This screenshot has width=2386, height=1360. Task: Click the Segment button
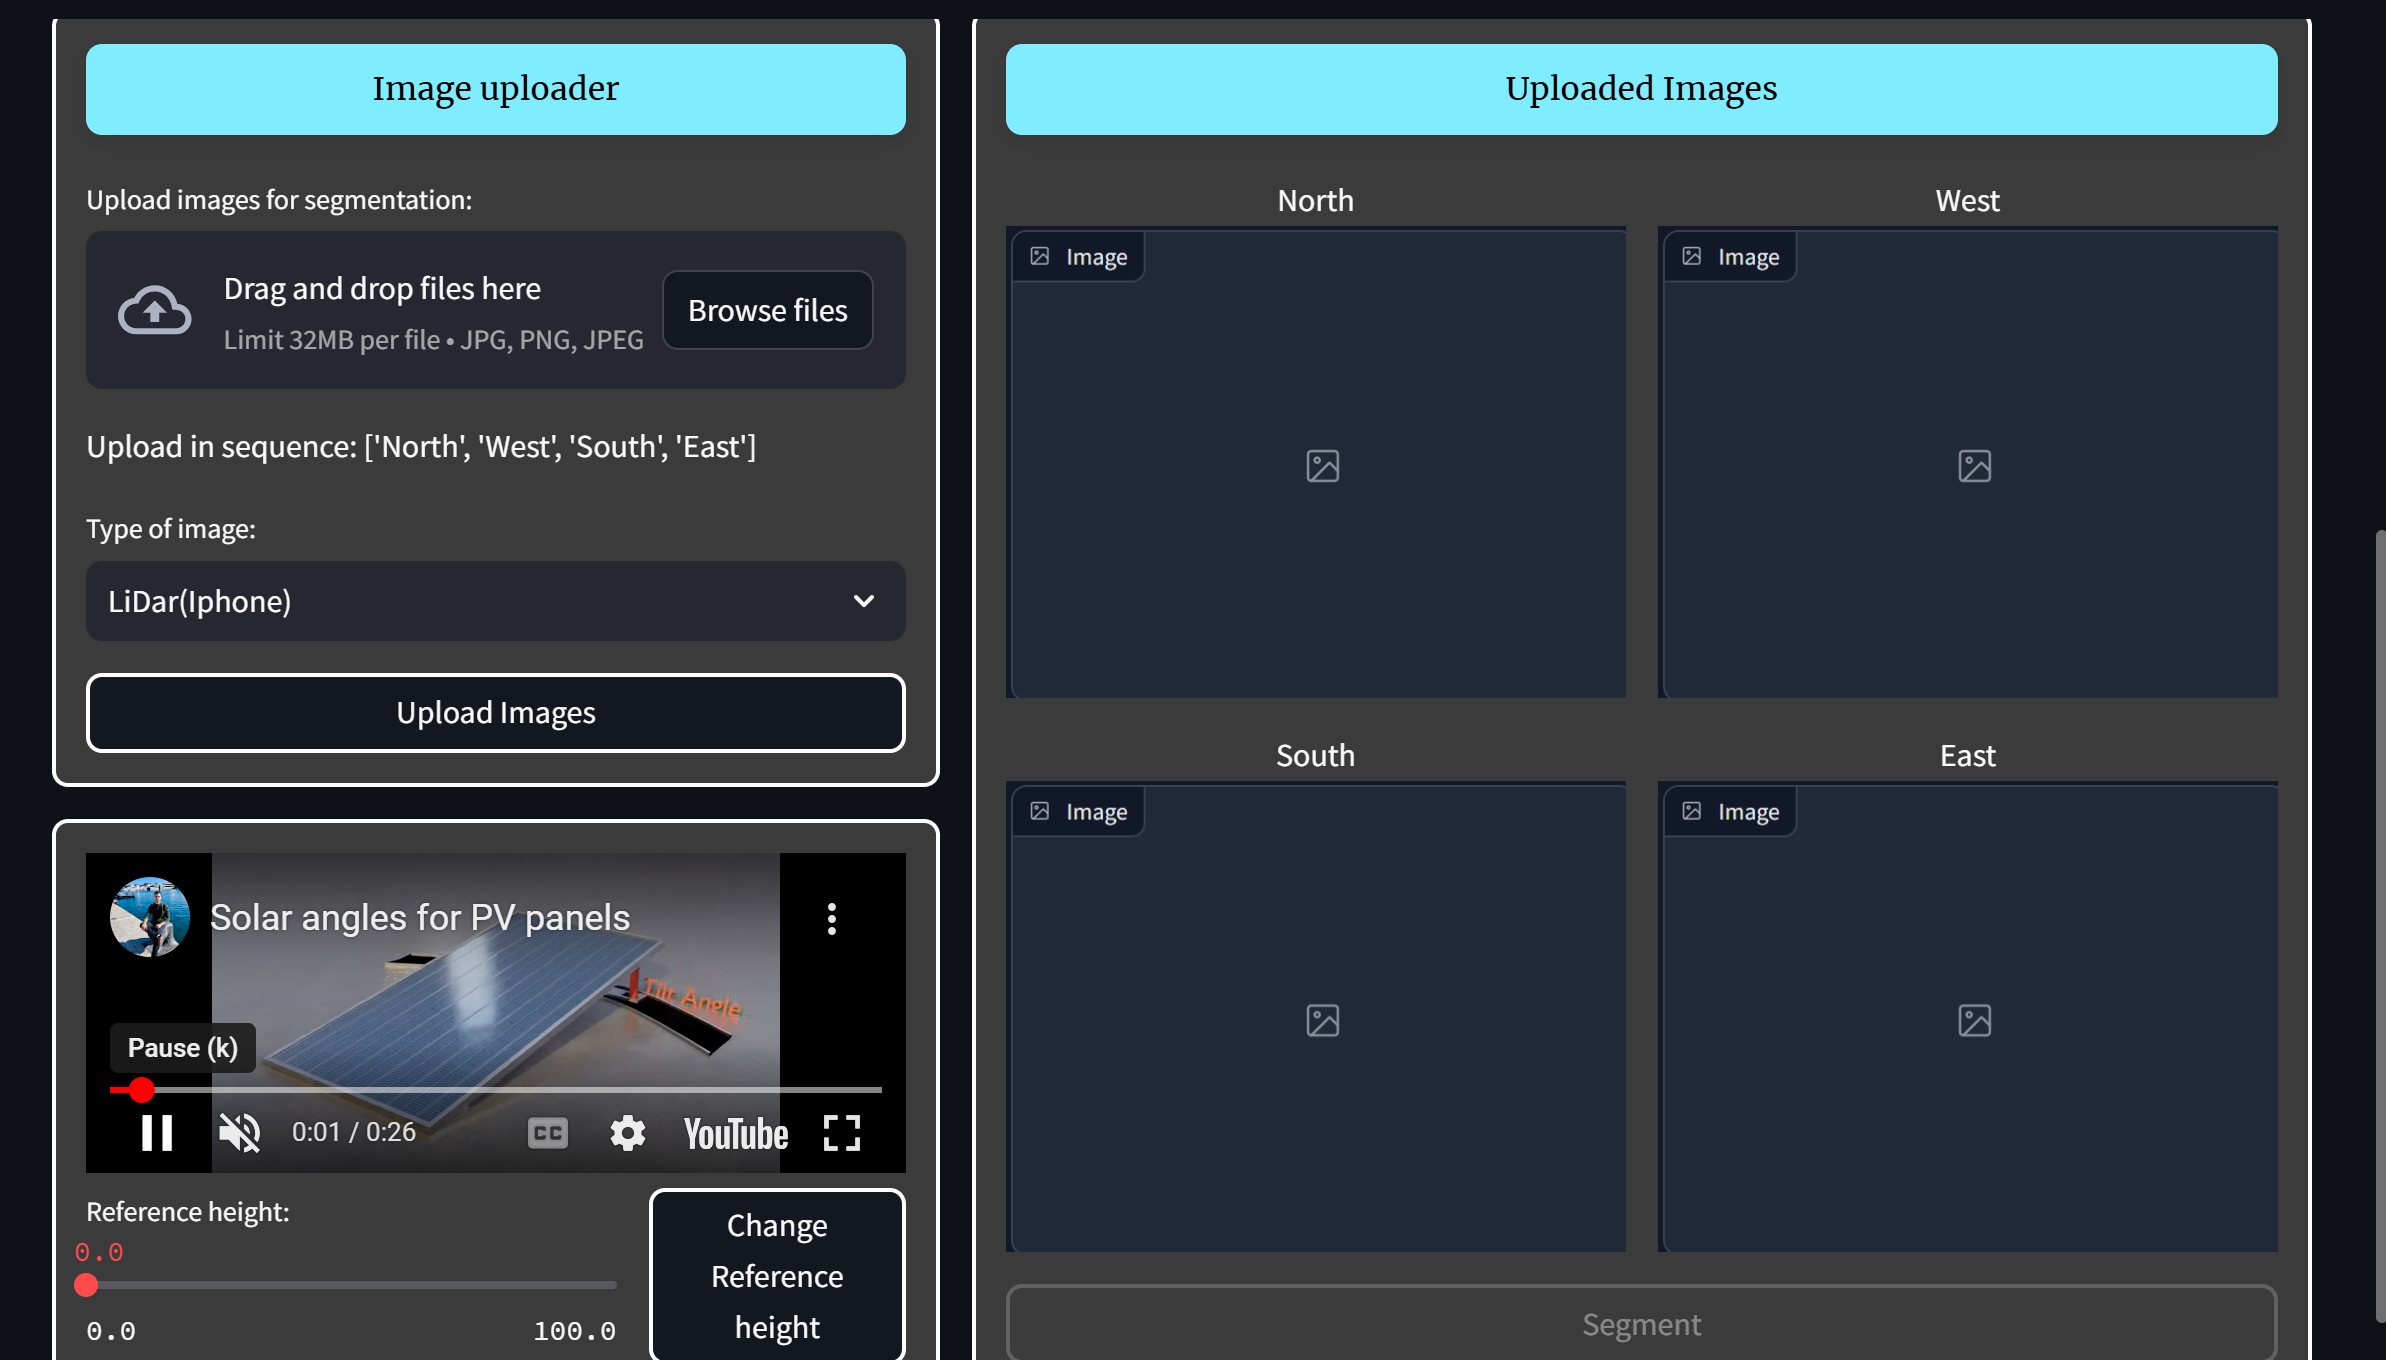1641,1324
